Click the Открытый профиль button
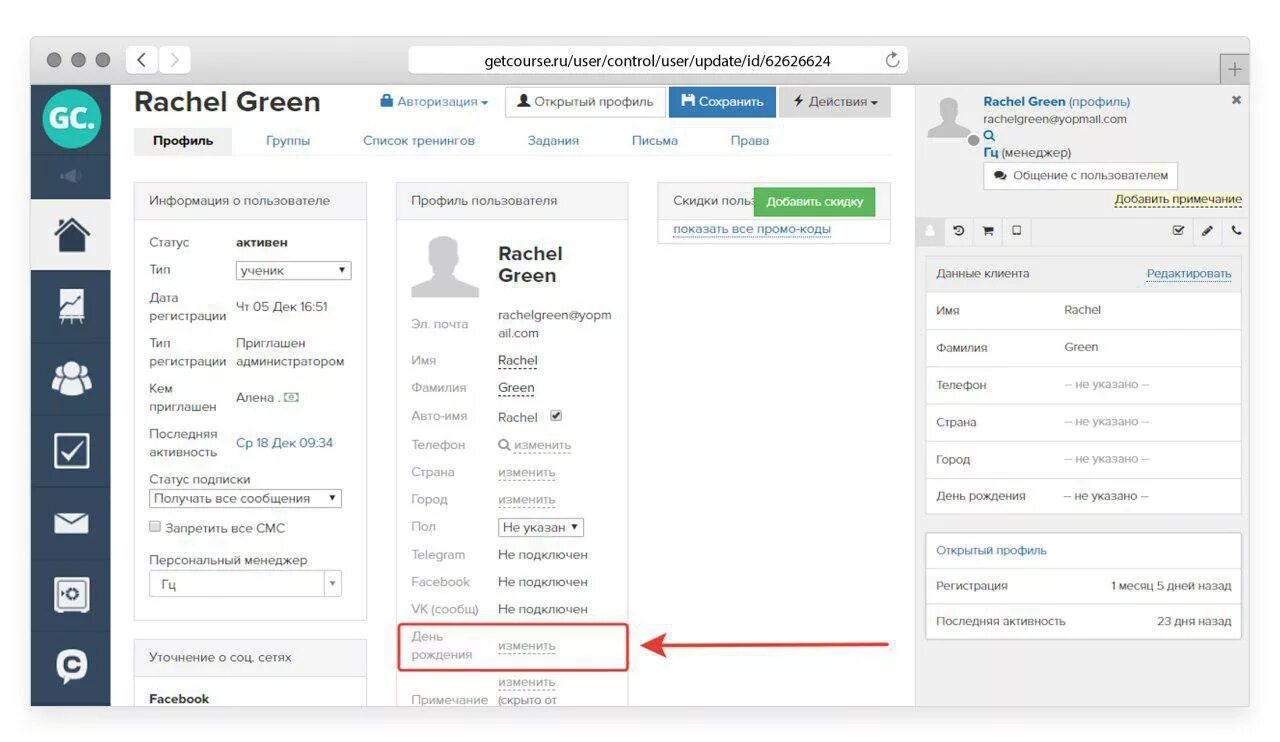This screenshot has width=1280, height=742. click(585, 102)
